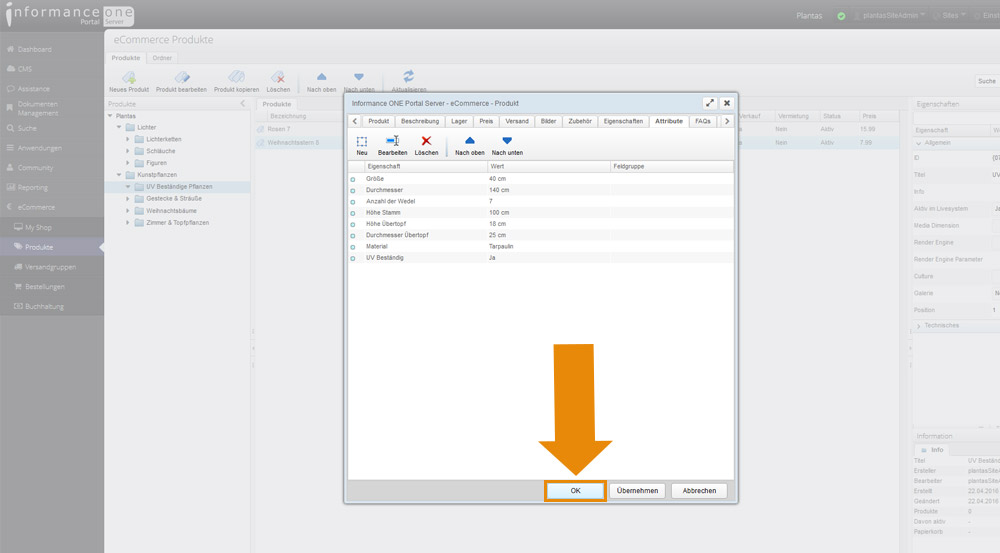Switch to Beschreibung tab
The image size is (1000, 553).
click(420, 121)
